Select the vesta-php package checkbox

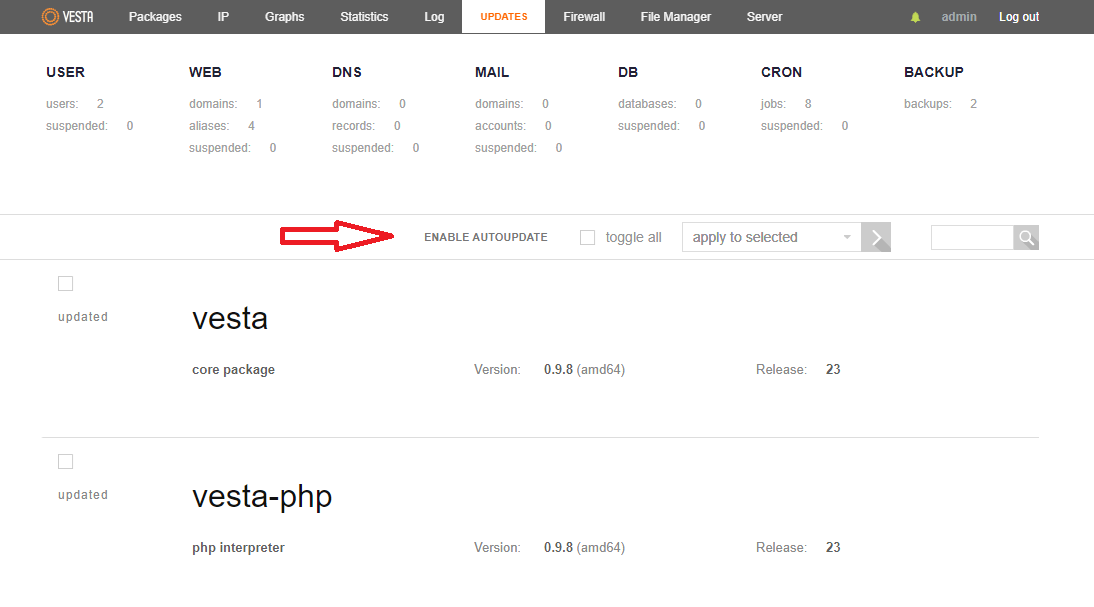(66, 462)
